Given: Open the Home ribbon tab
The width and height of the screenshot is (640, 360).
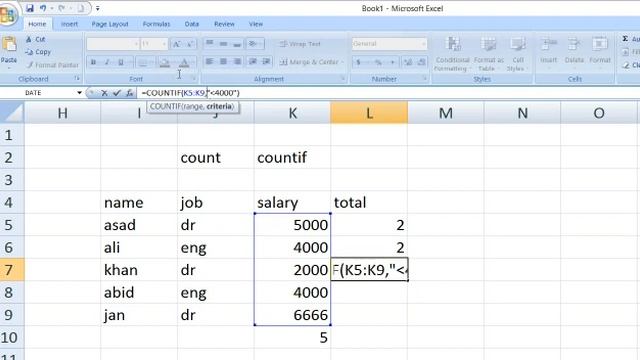Looking at the screenshot, I should (37, 24).
